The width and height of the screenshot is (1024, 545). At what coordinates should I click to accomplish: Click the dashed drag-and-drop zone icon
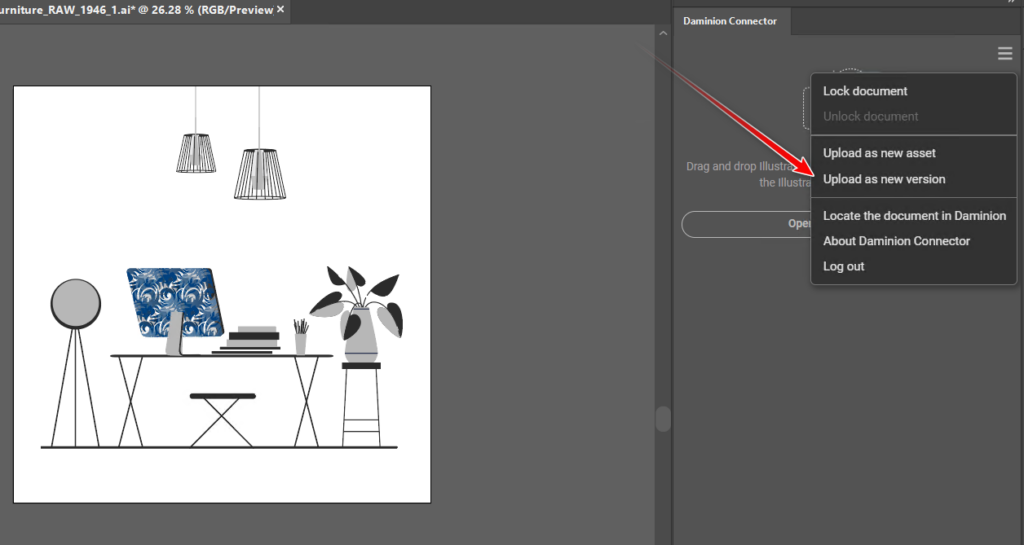(808, 105)
